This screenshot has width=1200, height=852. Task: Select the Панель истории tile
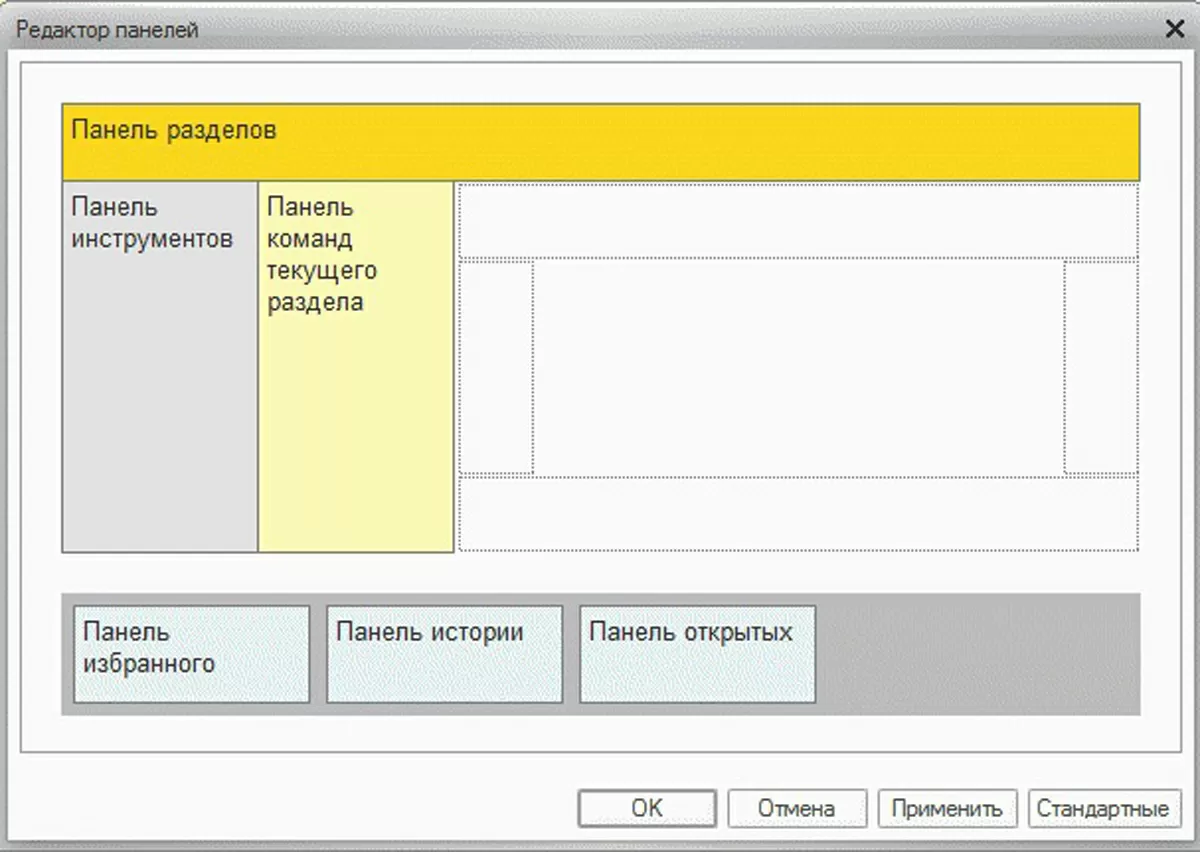point(445,654)
